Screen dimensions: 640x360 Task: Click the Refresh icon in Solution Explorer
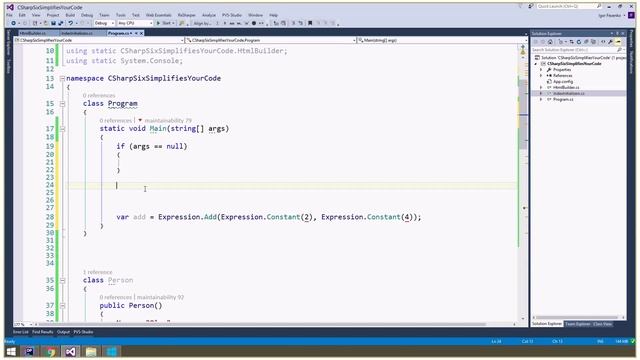coord(579,42)
